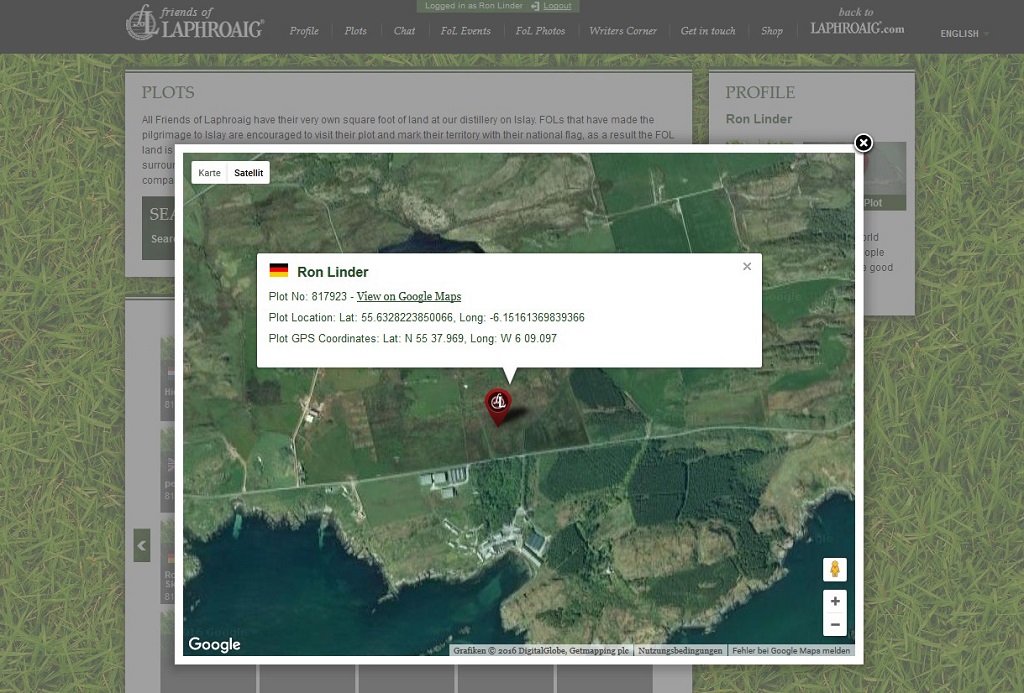Open Nutzungsbedingungen terms link

(x=680, y=651)
